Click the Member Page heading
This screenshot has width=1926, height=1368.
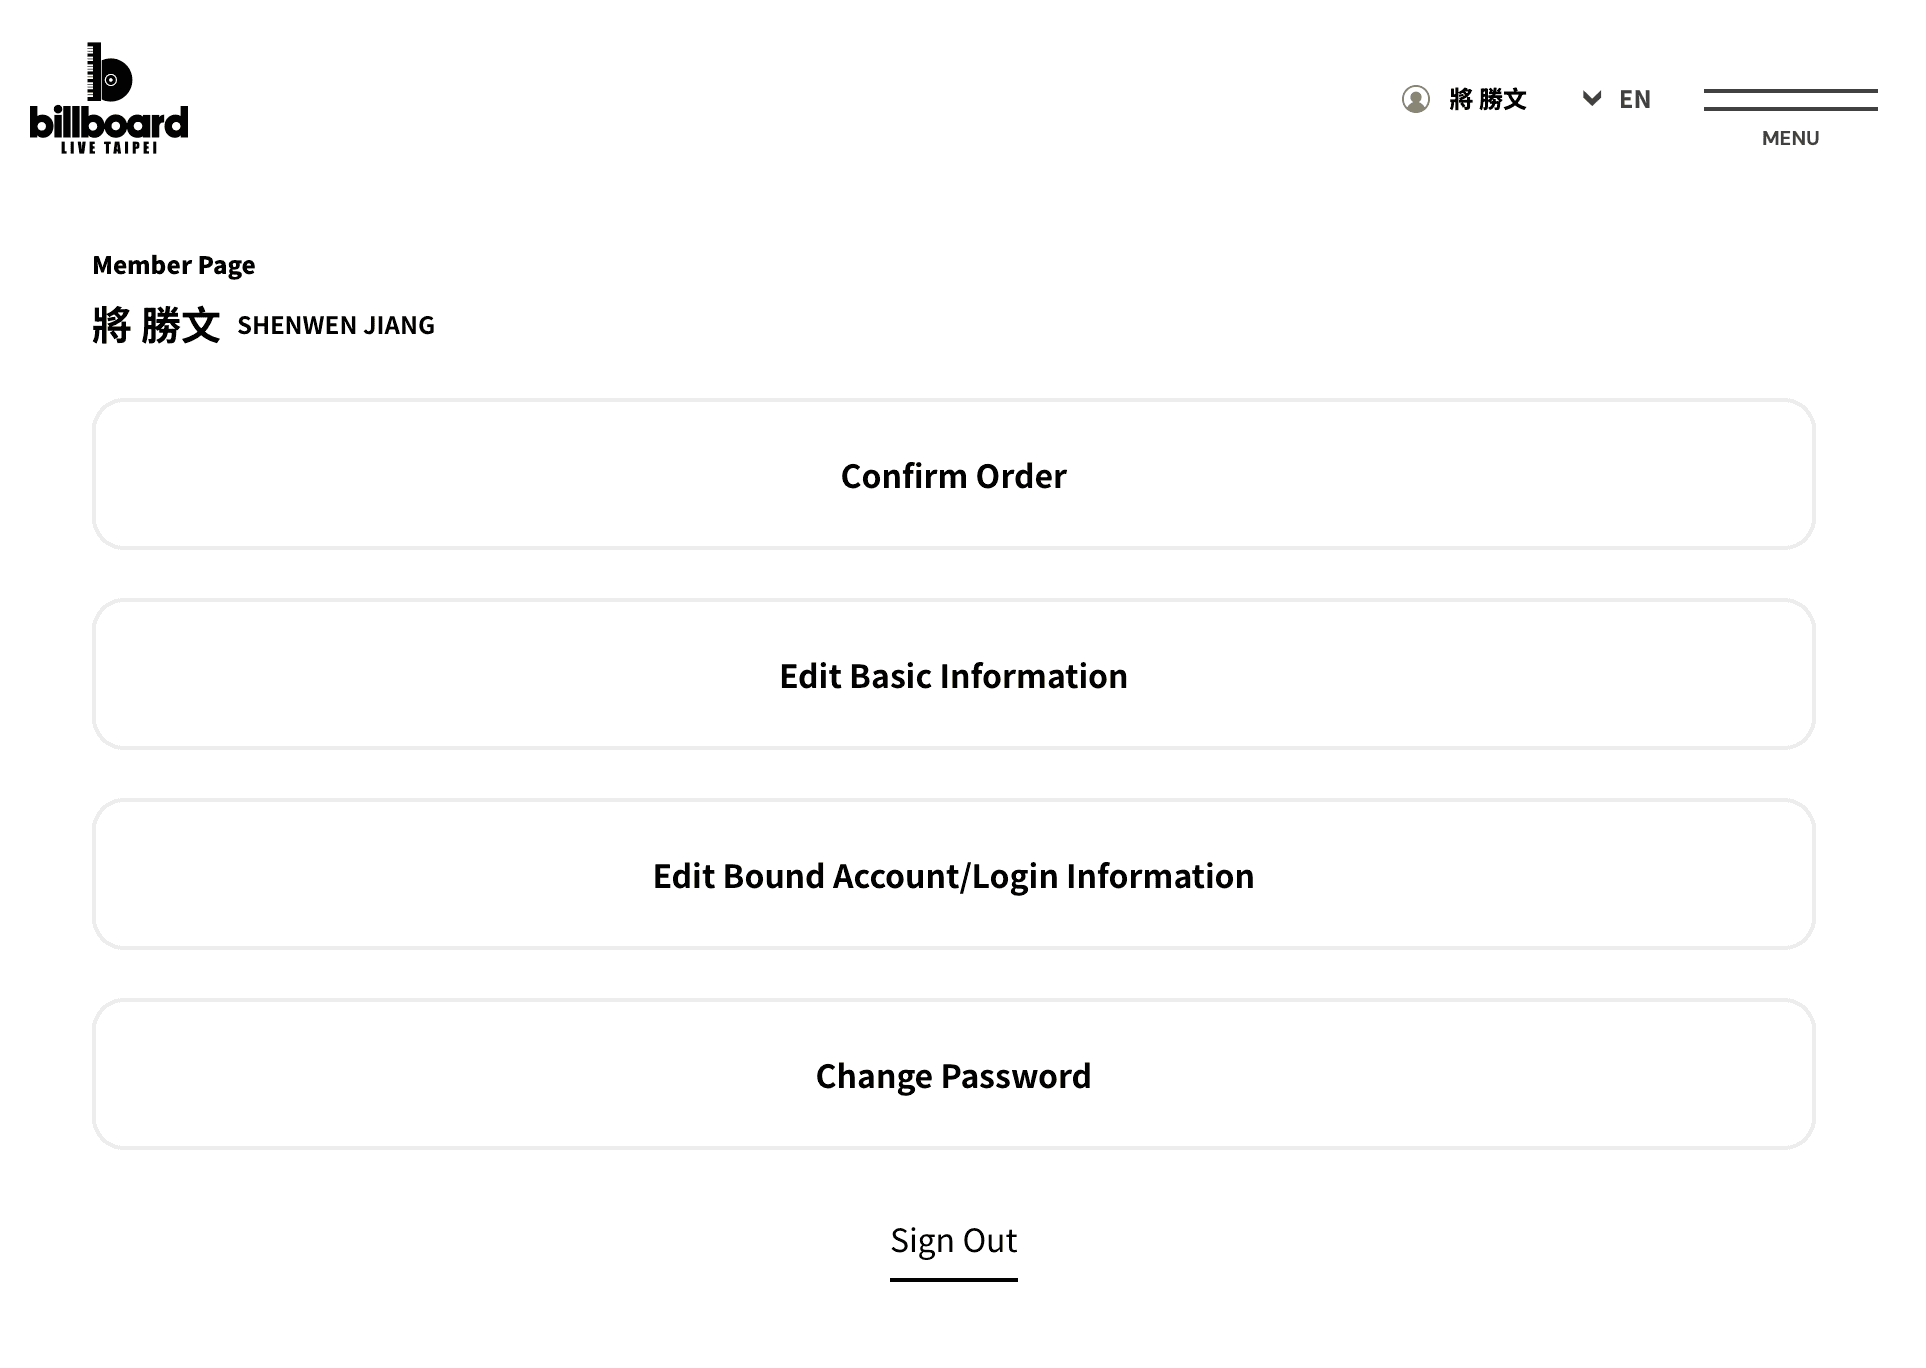click(174, 265)
